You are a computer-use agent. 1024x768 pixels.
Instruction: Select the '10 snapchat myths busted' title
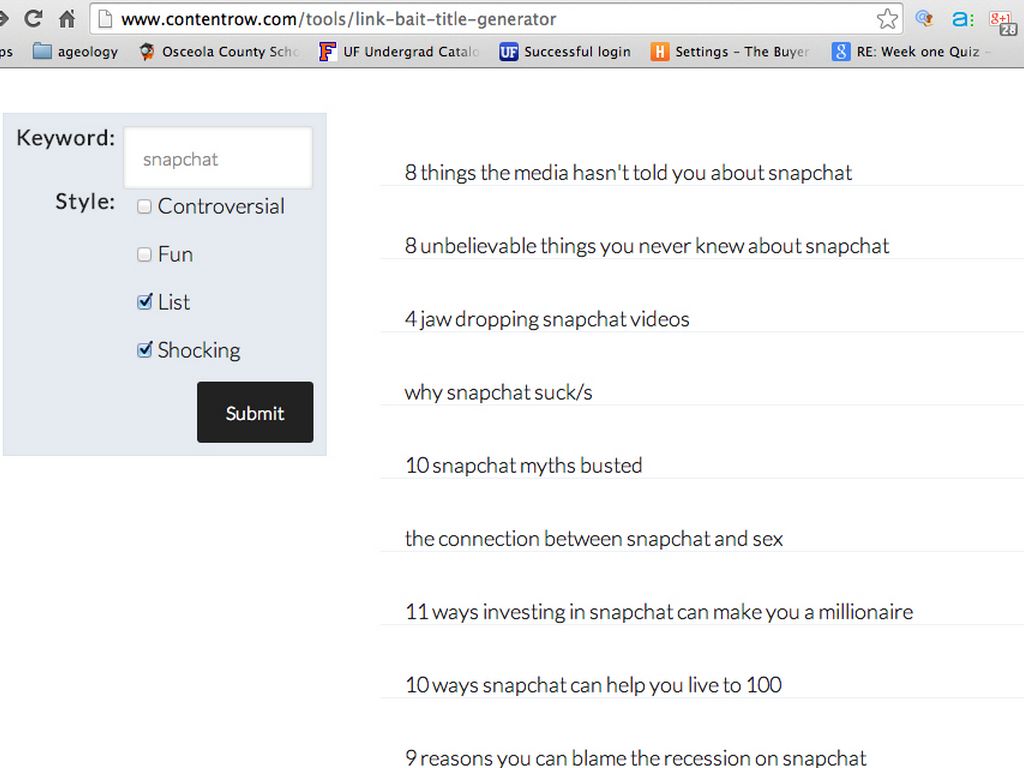click(523, 465)
